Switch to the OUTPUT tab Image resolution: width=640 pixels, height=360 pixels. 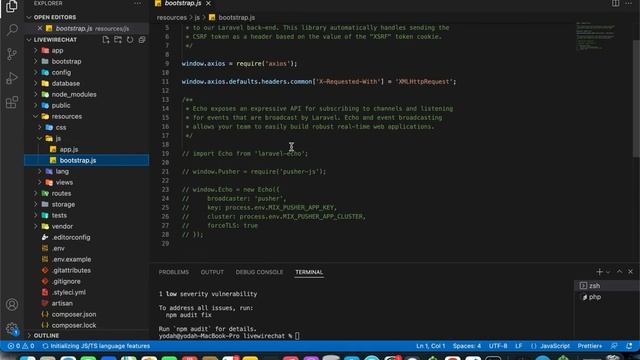[212, 272]
